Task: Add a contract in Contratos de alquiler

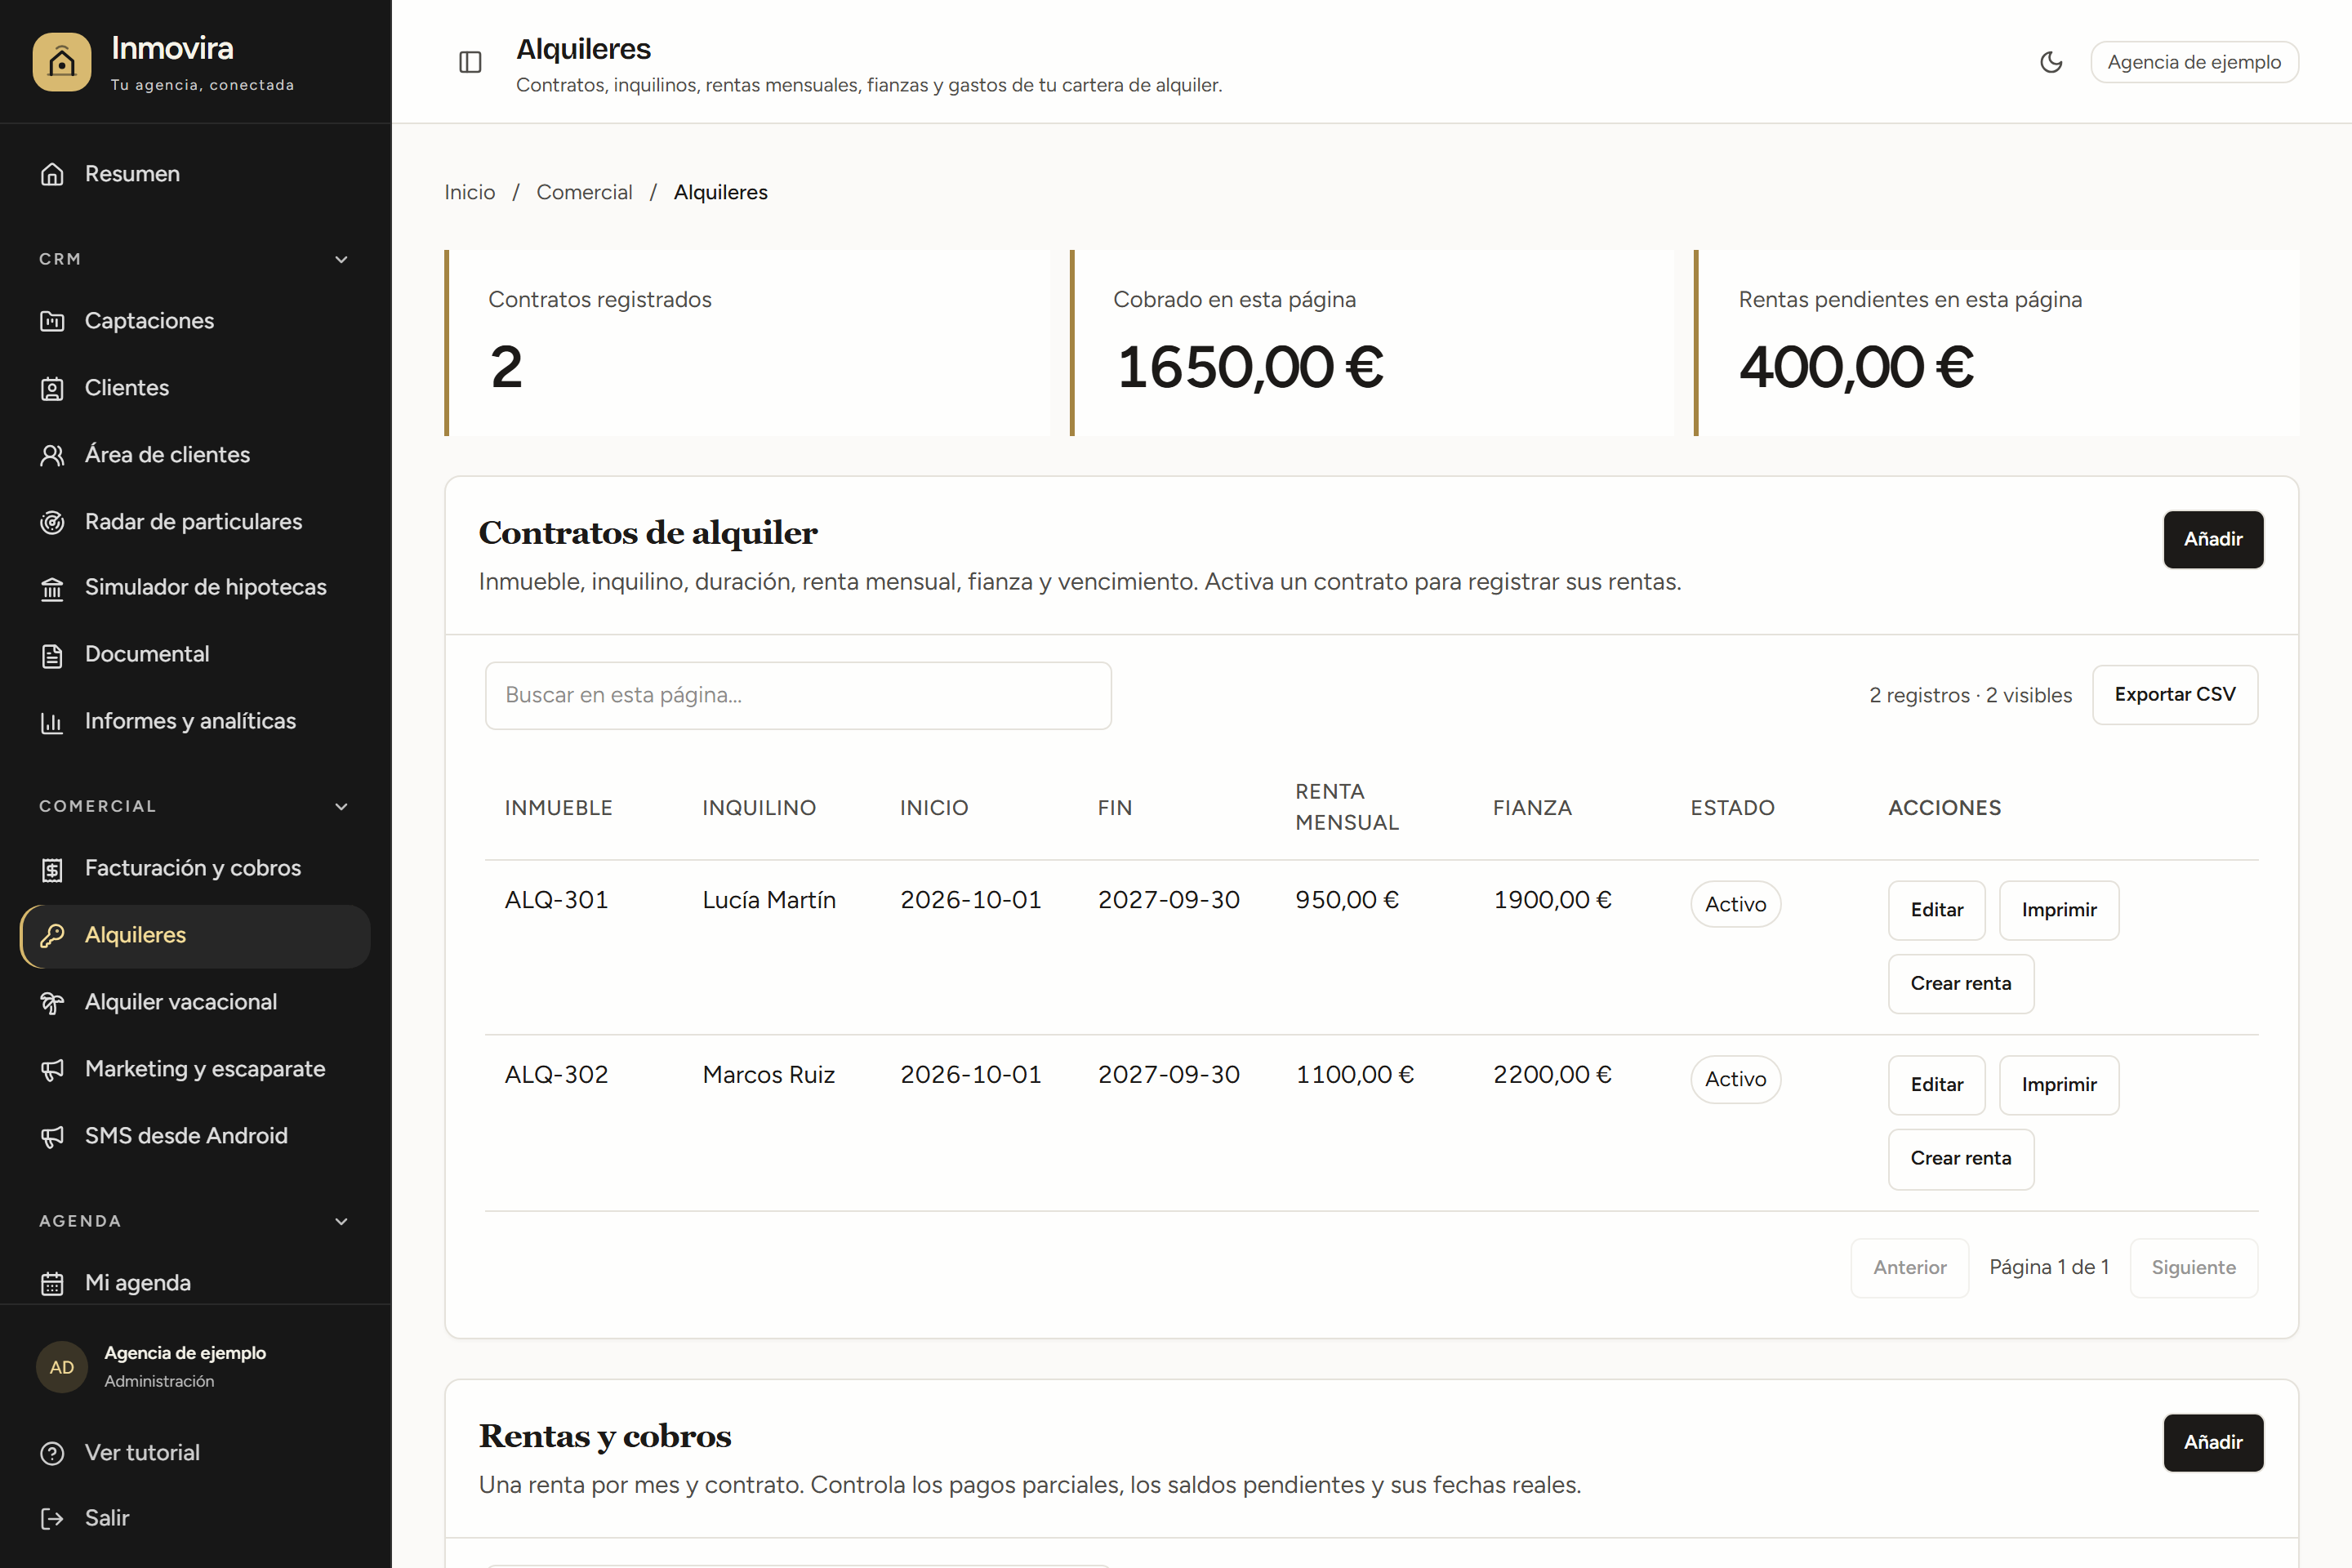Action: [2213, 540]
